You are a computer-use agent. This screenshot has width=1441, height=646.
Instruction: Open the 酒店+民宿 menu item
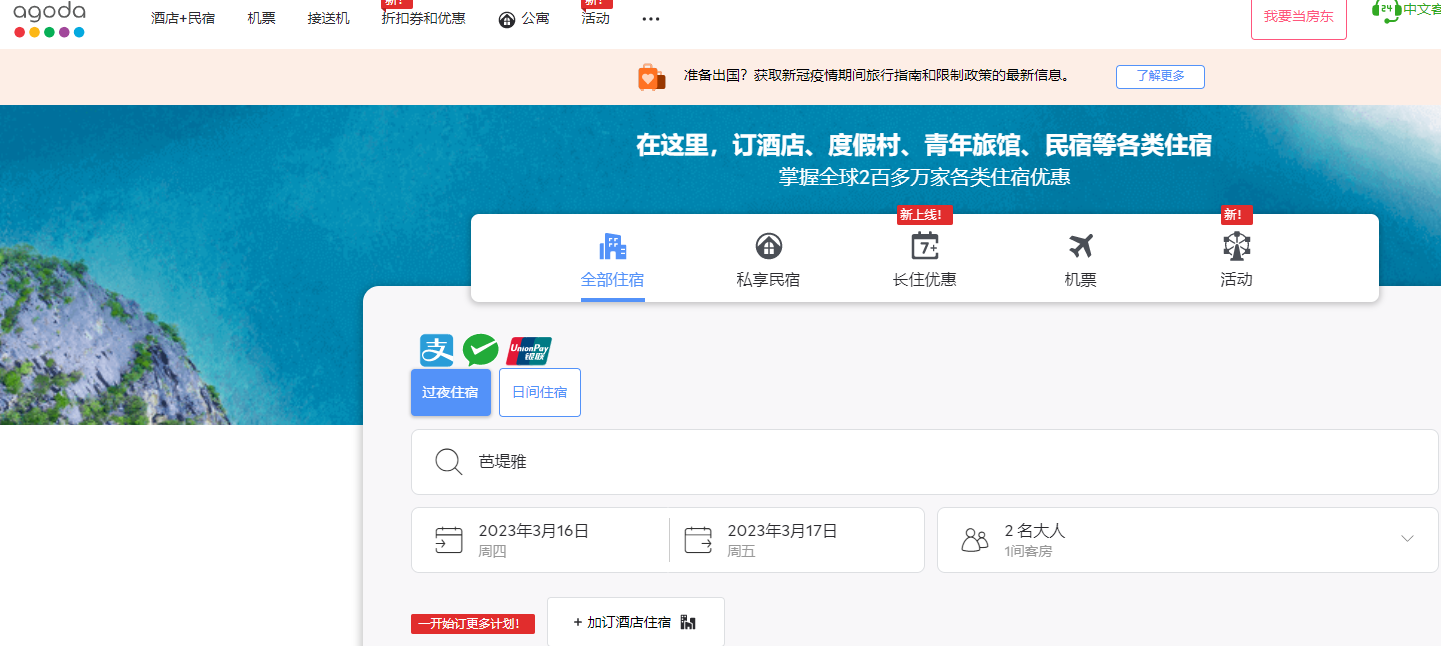coord(183,18)
